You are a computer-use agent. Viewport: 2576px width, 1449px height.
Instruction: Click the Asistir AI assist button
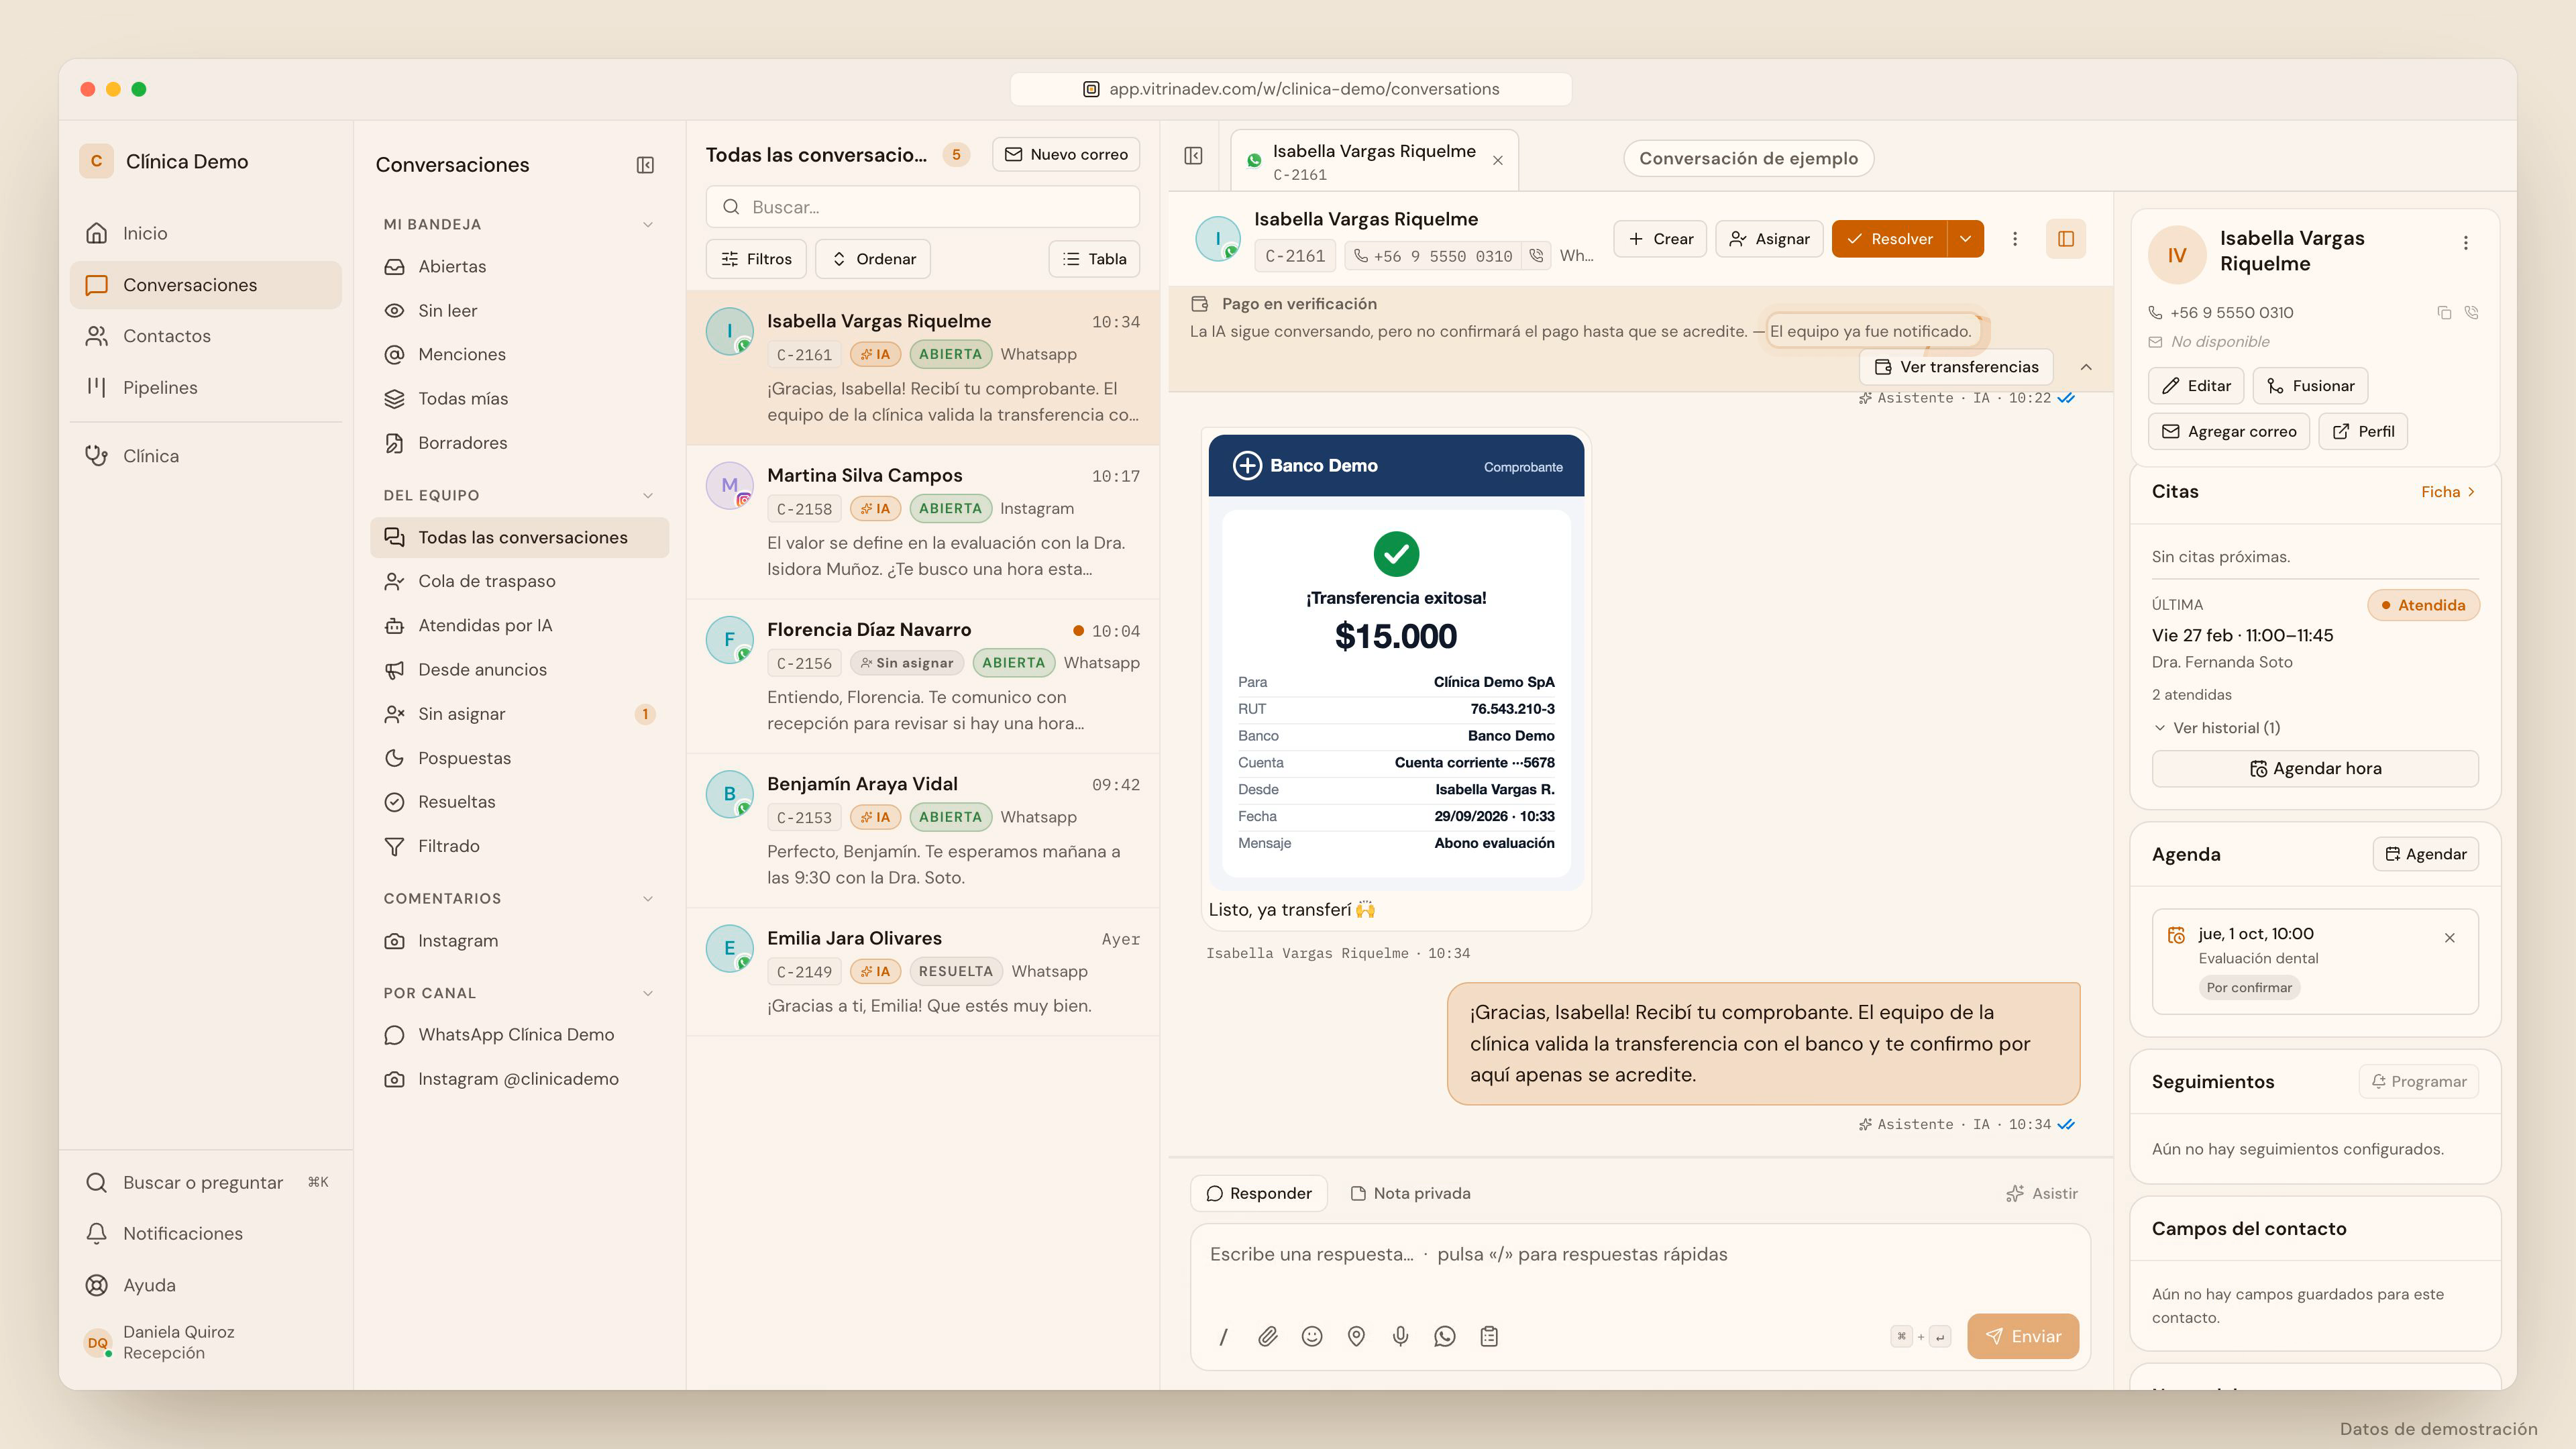(x=2042, y=1194)
